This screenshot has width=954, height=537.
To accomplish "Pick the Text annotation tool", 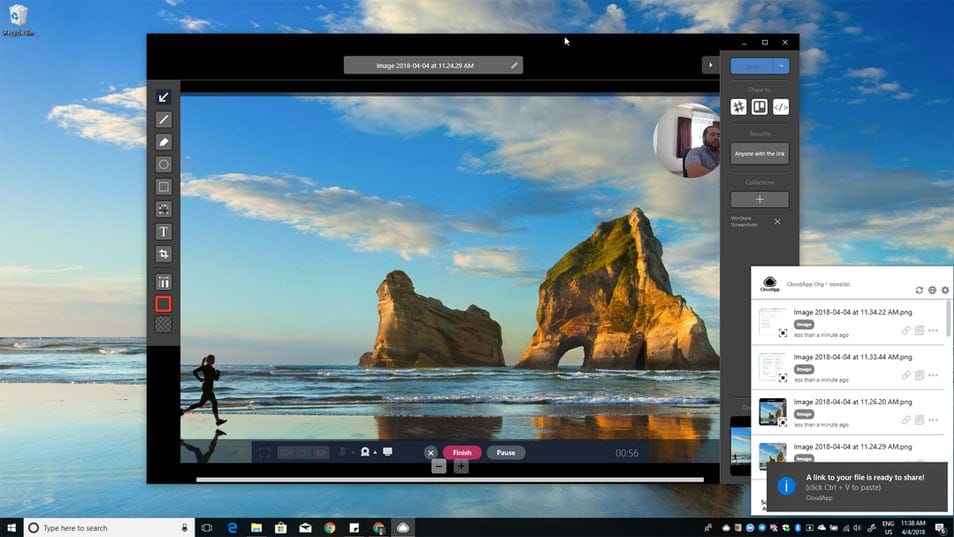I will click(x=164, y=231).
